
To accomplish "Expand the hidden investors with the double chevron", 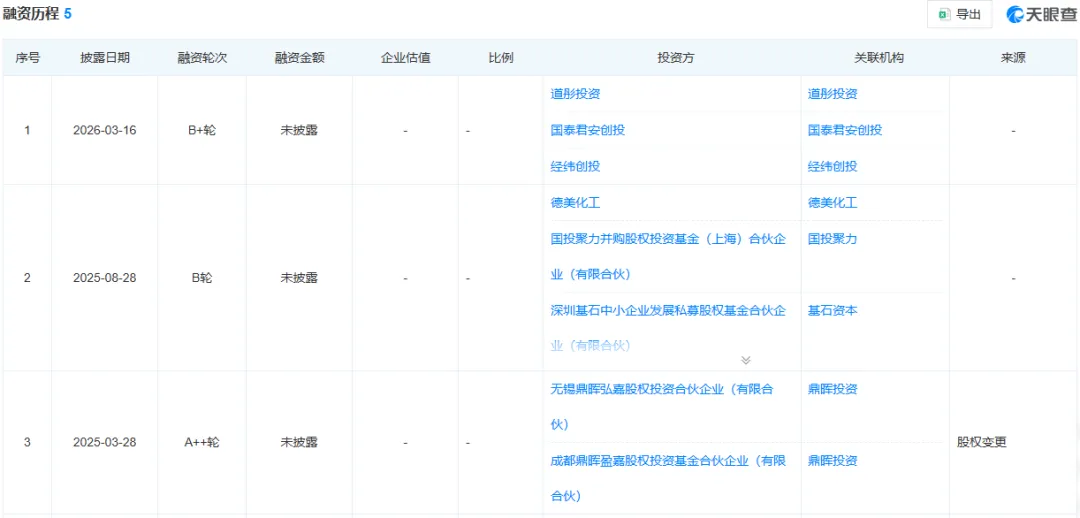I will [x=745, y=360].
